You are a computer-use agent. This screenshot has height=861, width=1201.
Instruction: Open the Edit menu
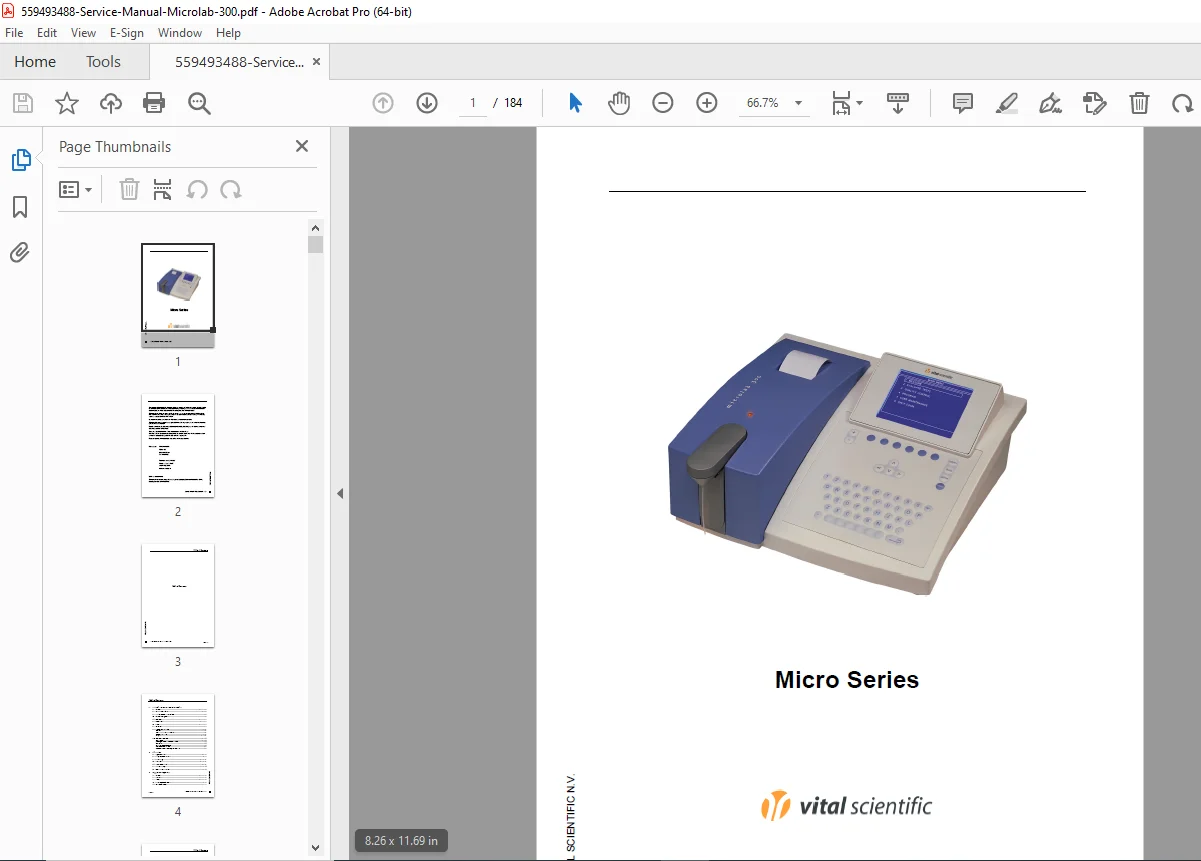click(47, 32)
